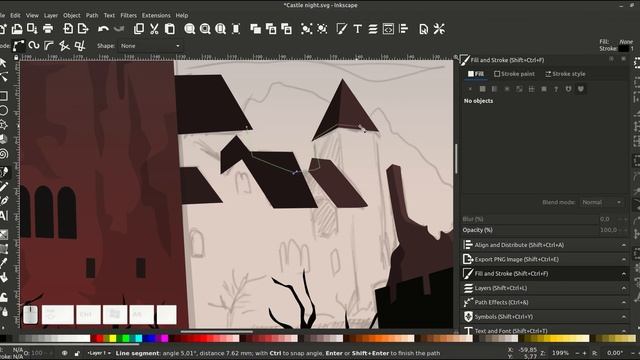Open Align and Distribute toolbar icon
Image resolution: width=640 pixels, height=360 pixels.
(x=404, y=29)
